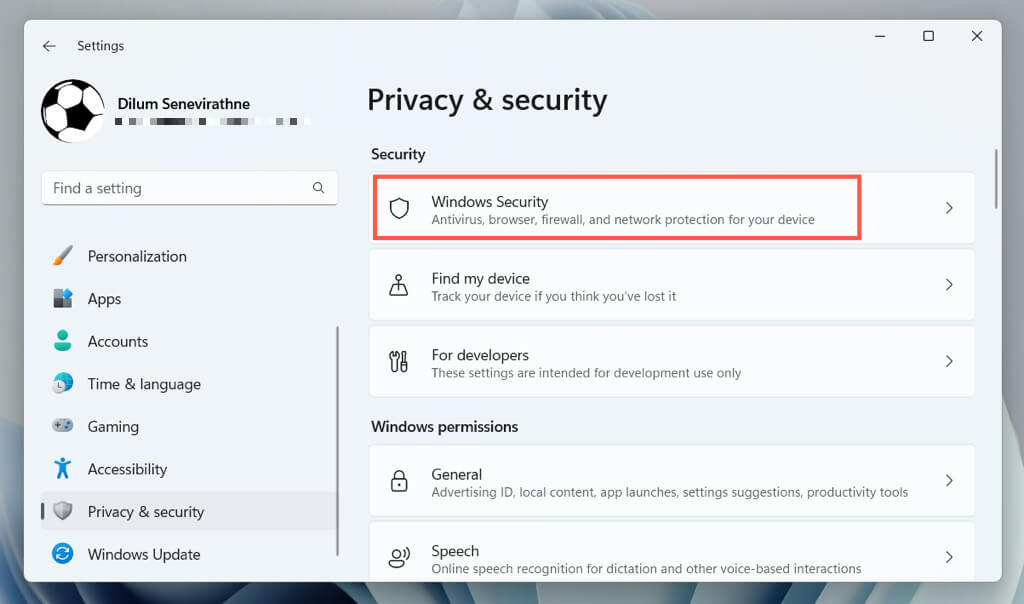This screenshot has width=1024, height=604.
Task: Click the Gaming controller icon
Action: [63, 426]
